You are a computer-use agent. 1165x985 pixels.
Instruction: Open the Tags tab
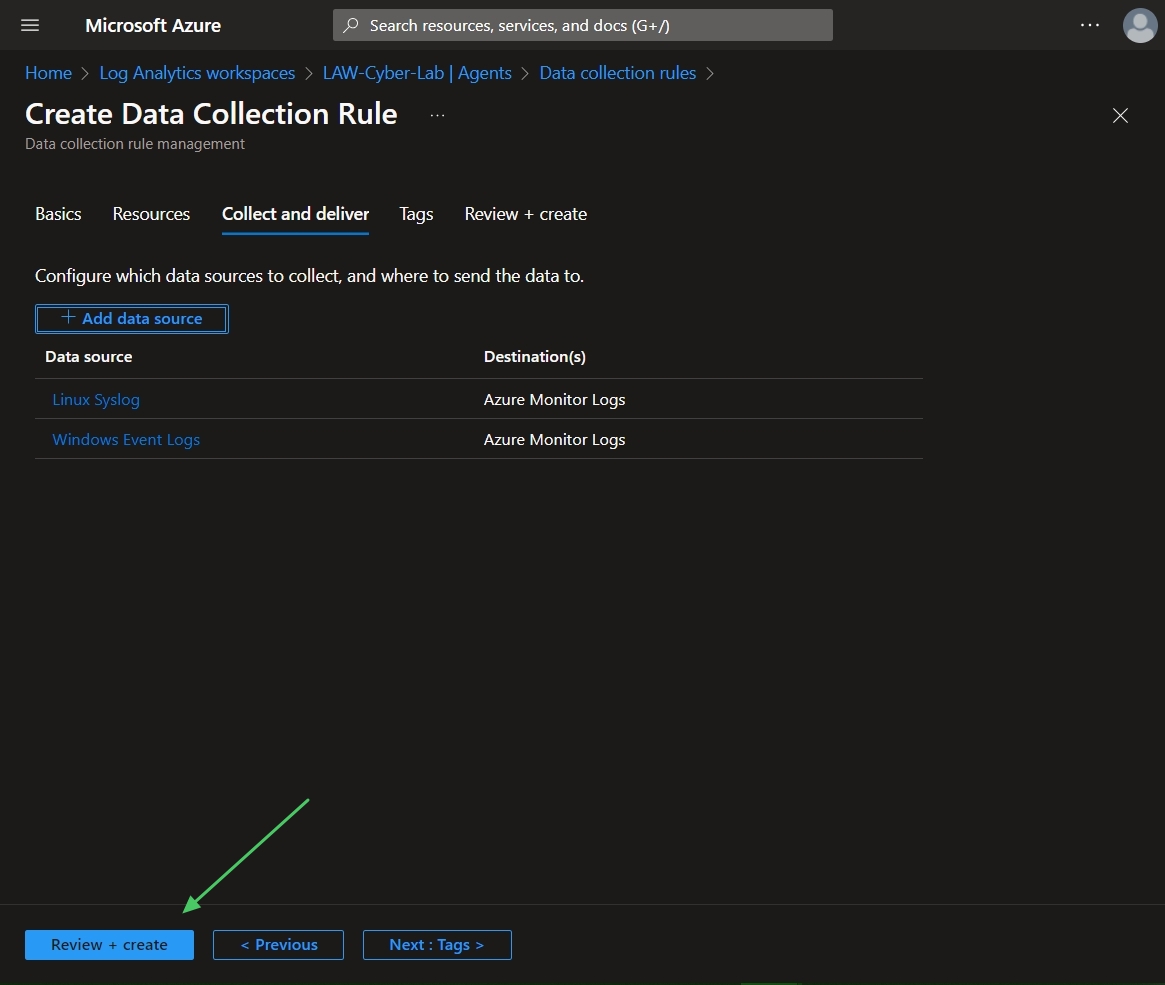point(416,214)
